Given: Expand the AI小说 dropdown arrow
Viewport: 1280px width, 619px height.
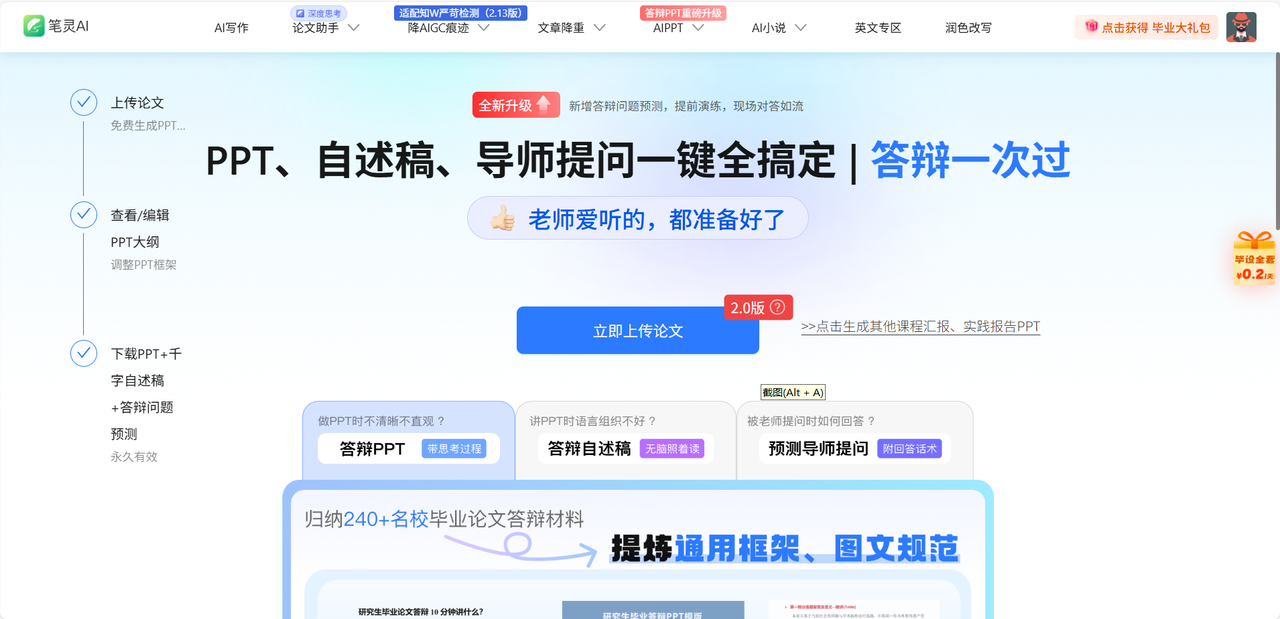Looking at the screenshot, I should (800, 28).
